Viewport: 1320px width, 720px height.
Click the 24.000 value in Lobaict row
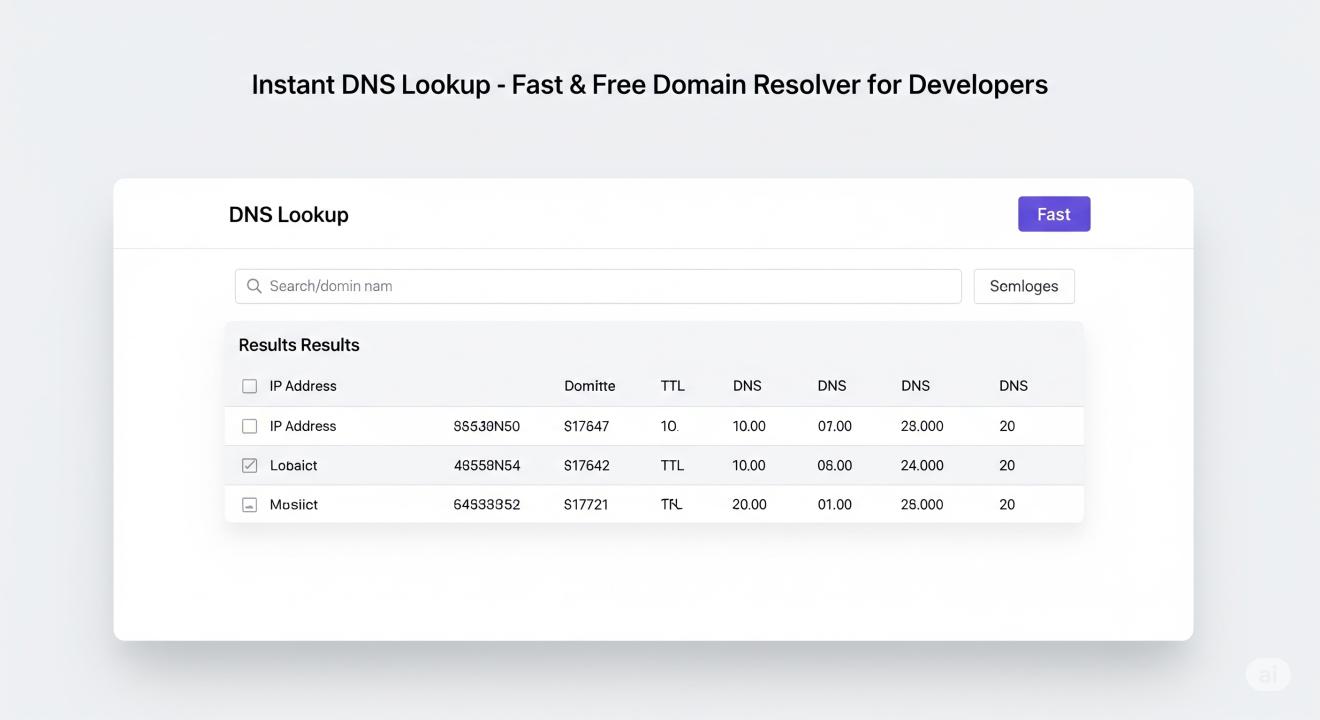point(921,465)
